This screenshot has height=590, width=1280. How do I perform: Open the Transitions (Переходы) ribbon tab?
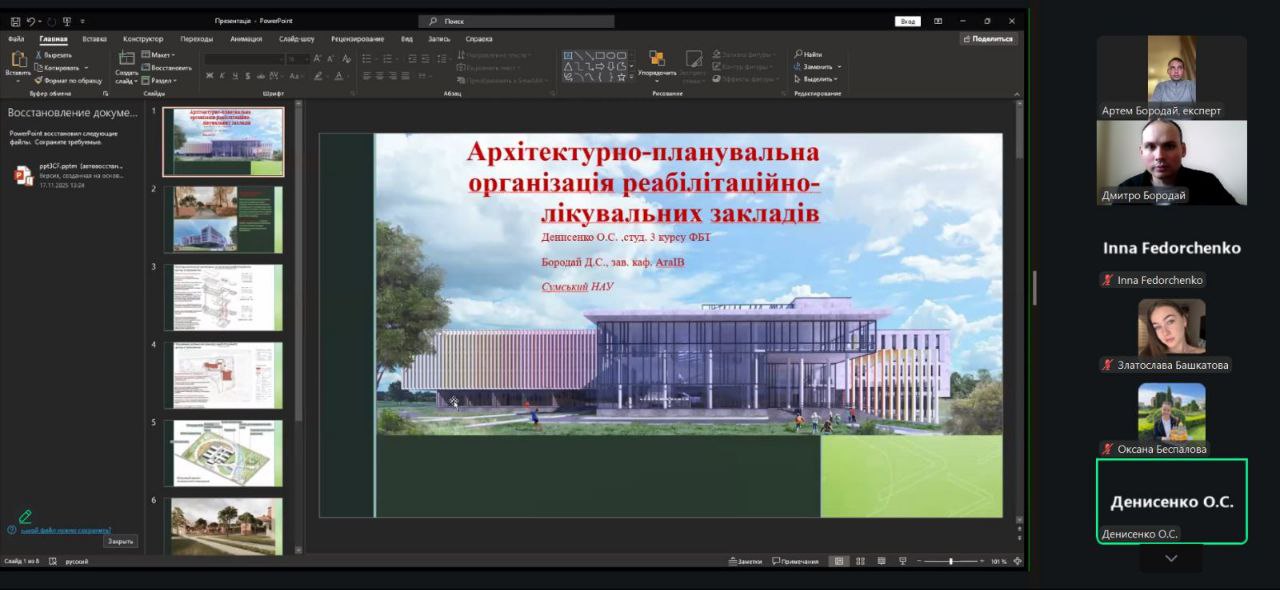click(x=196, y=39)
